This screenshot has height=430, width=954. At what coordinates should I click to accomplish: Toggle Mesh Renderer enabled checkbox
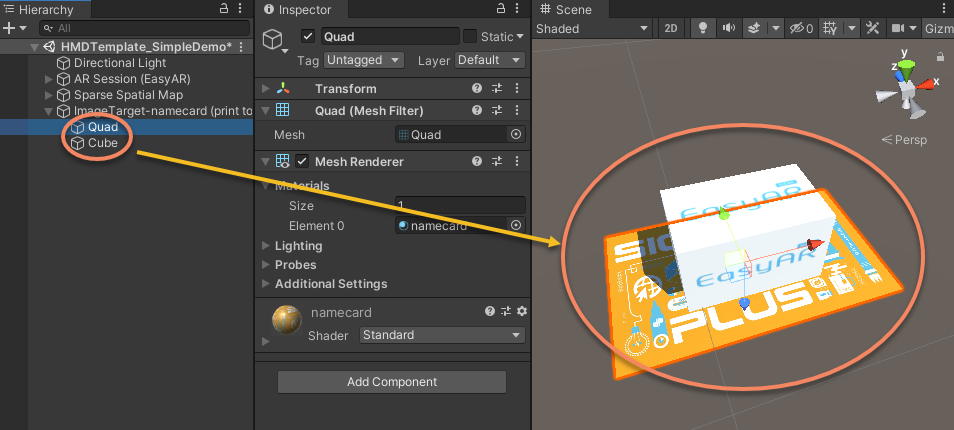(x=302, y=162)
